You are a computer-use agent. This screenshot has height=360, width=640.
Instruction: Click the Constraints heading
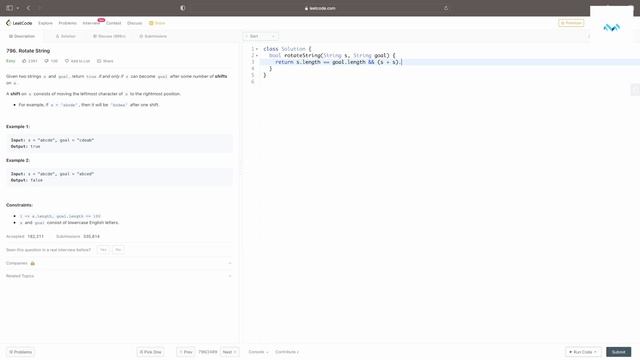tap(19, 205)
